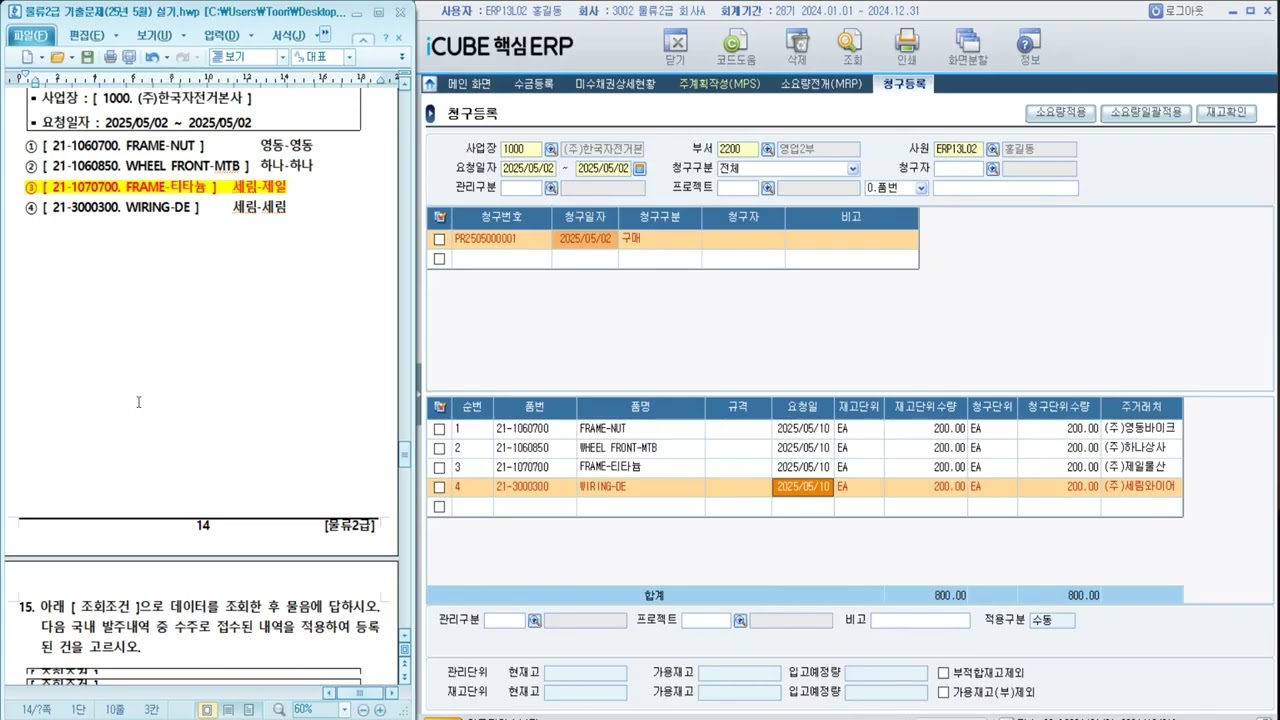Image resolution: width=1280 pixels, height=720 pixels.
Task: Click magnifier zoom icon in Hangul status bar
Action: tap(279, 710)
